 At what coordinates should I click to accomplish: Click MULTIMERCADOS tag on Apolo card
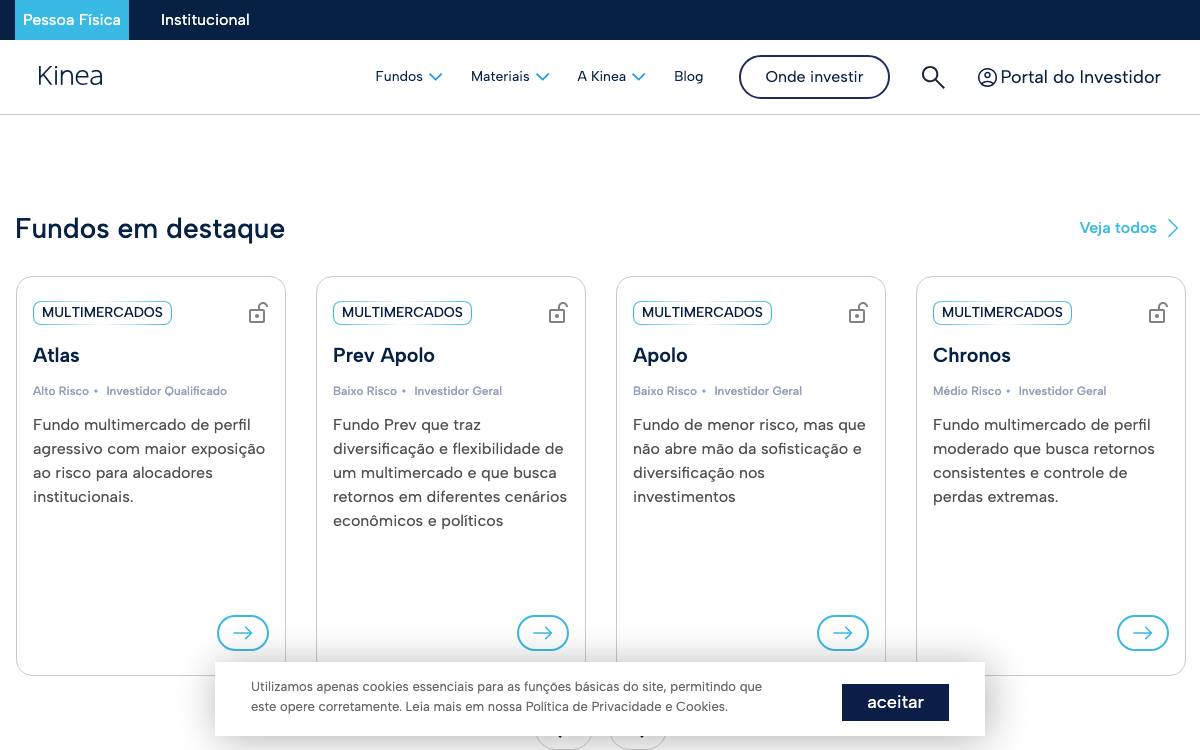tap(702, 313)
